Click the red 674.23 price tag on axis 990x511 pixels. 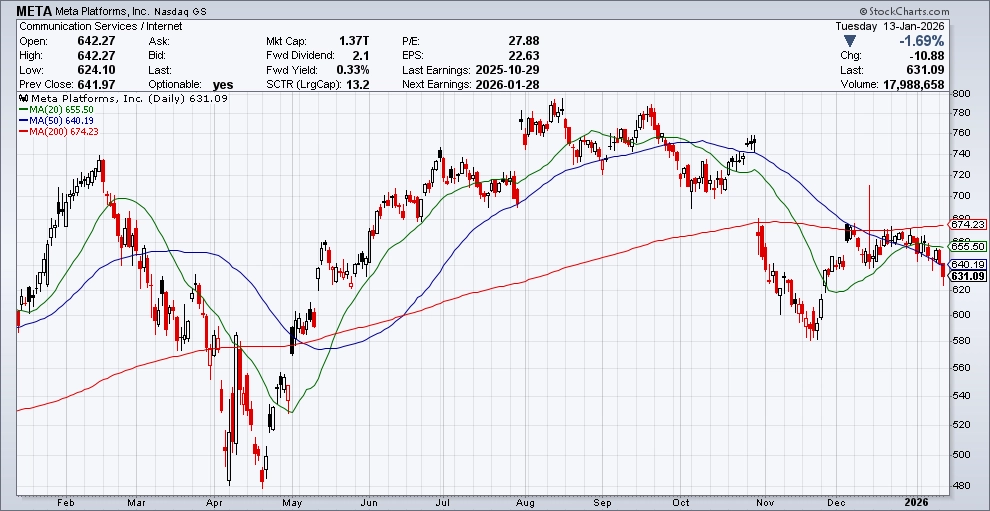coord(968,224)
